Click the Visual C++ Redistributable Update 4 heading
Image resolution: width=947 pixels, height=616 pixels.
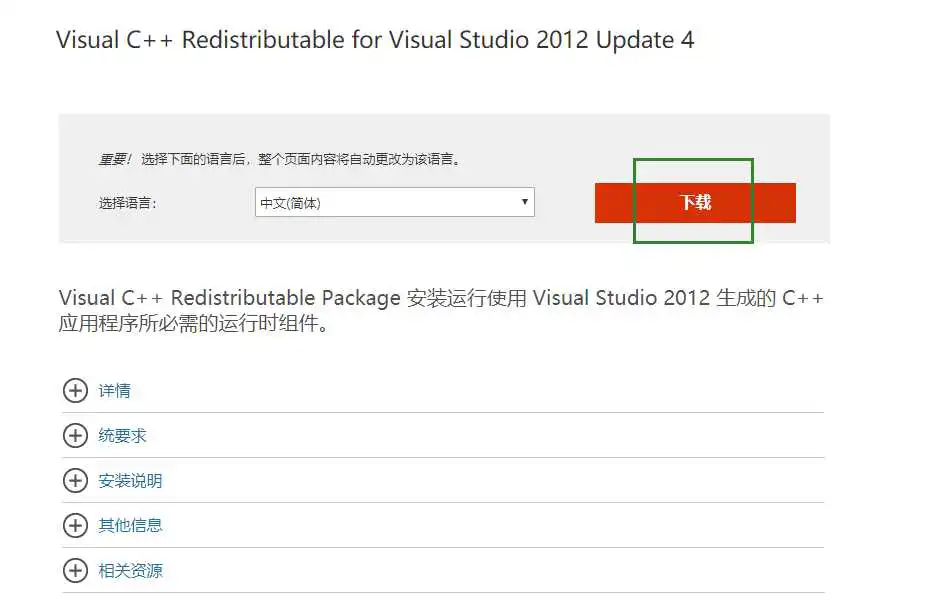tap(375, 40)
